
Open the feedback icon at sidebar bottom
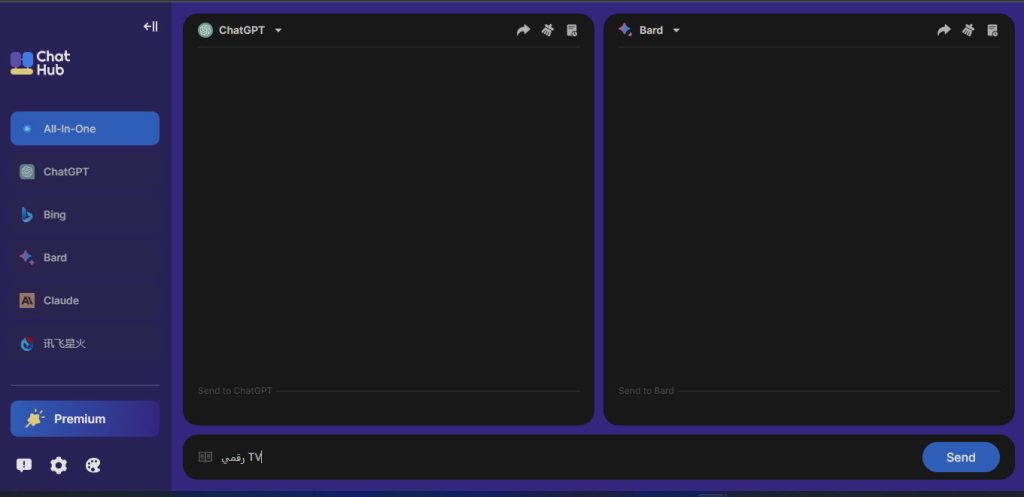(24, 465)
